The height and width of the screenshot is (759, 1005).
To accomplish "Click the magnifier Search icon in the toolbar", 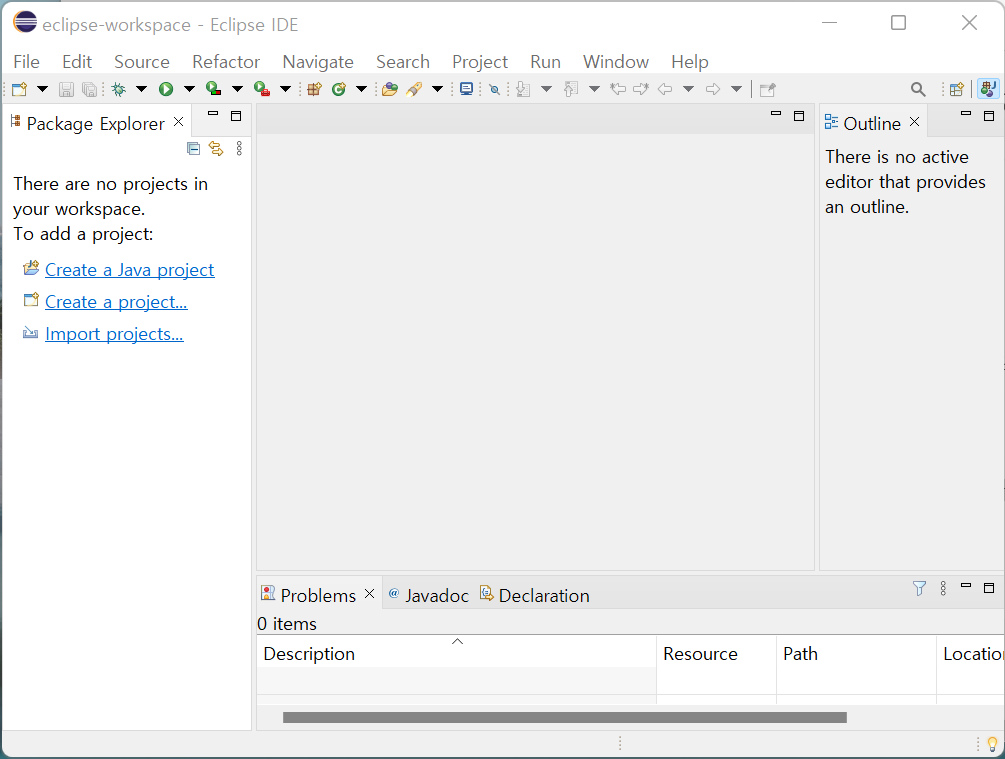I will tap(918, 89).
